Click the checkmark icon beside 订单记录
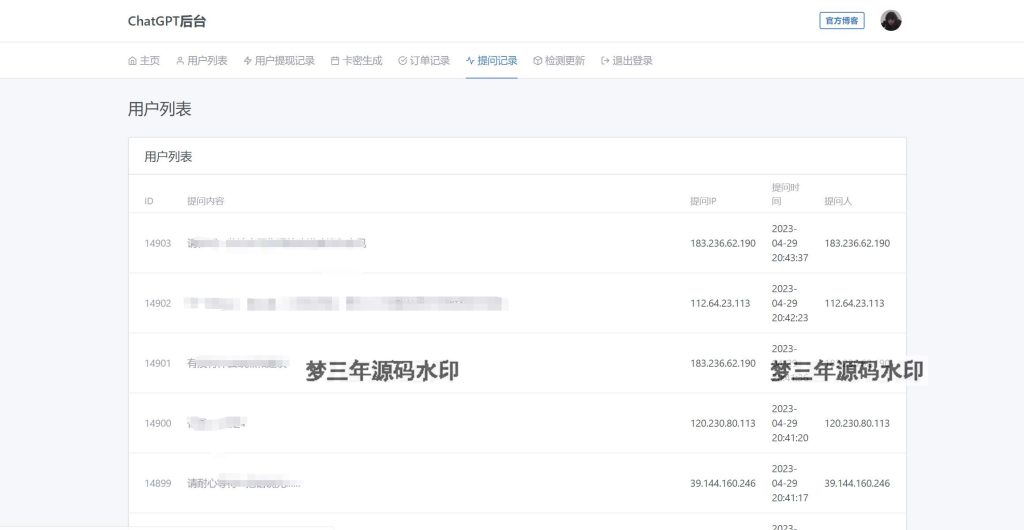This screenshot has width=1024, height=530. [x=402, y=61]
